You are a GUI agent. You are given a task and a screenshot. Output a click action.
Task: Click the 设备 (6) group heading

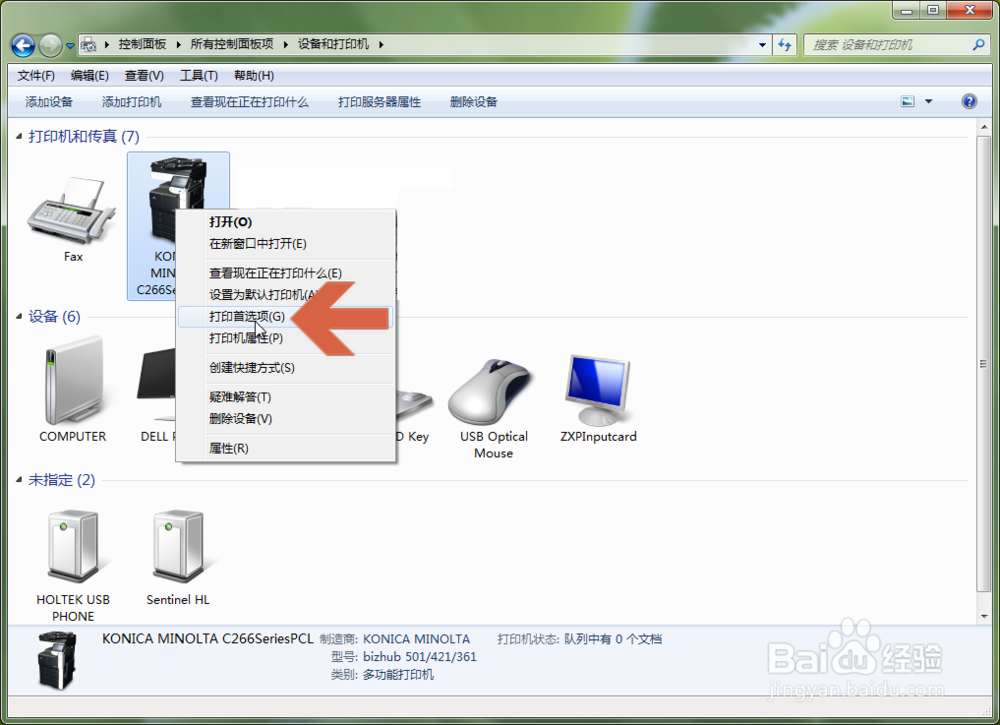click(x=54, y=316)
